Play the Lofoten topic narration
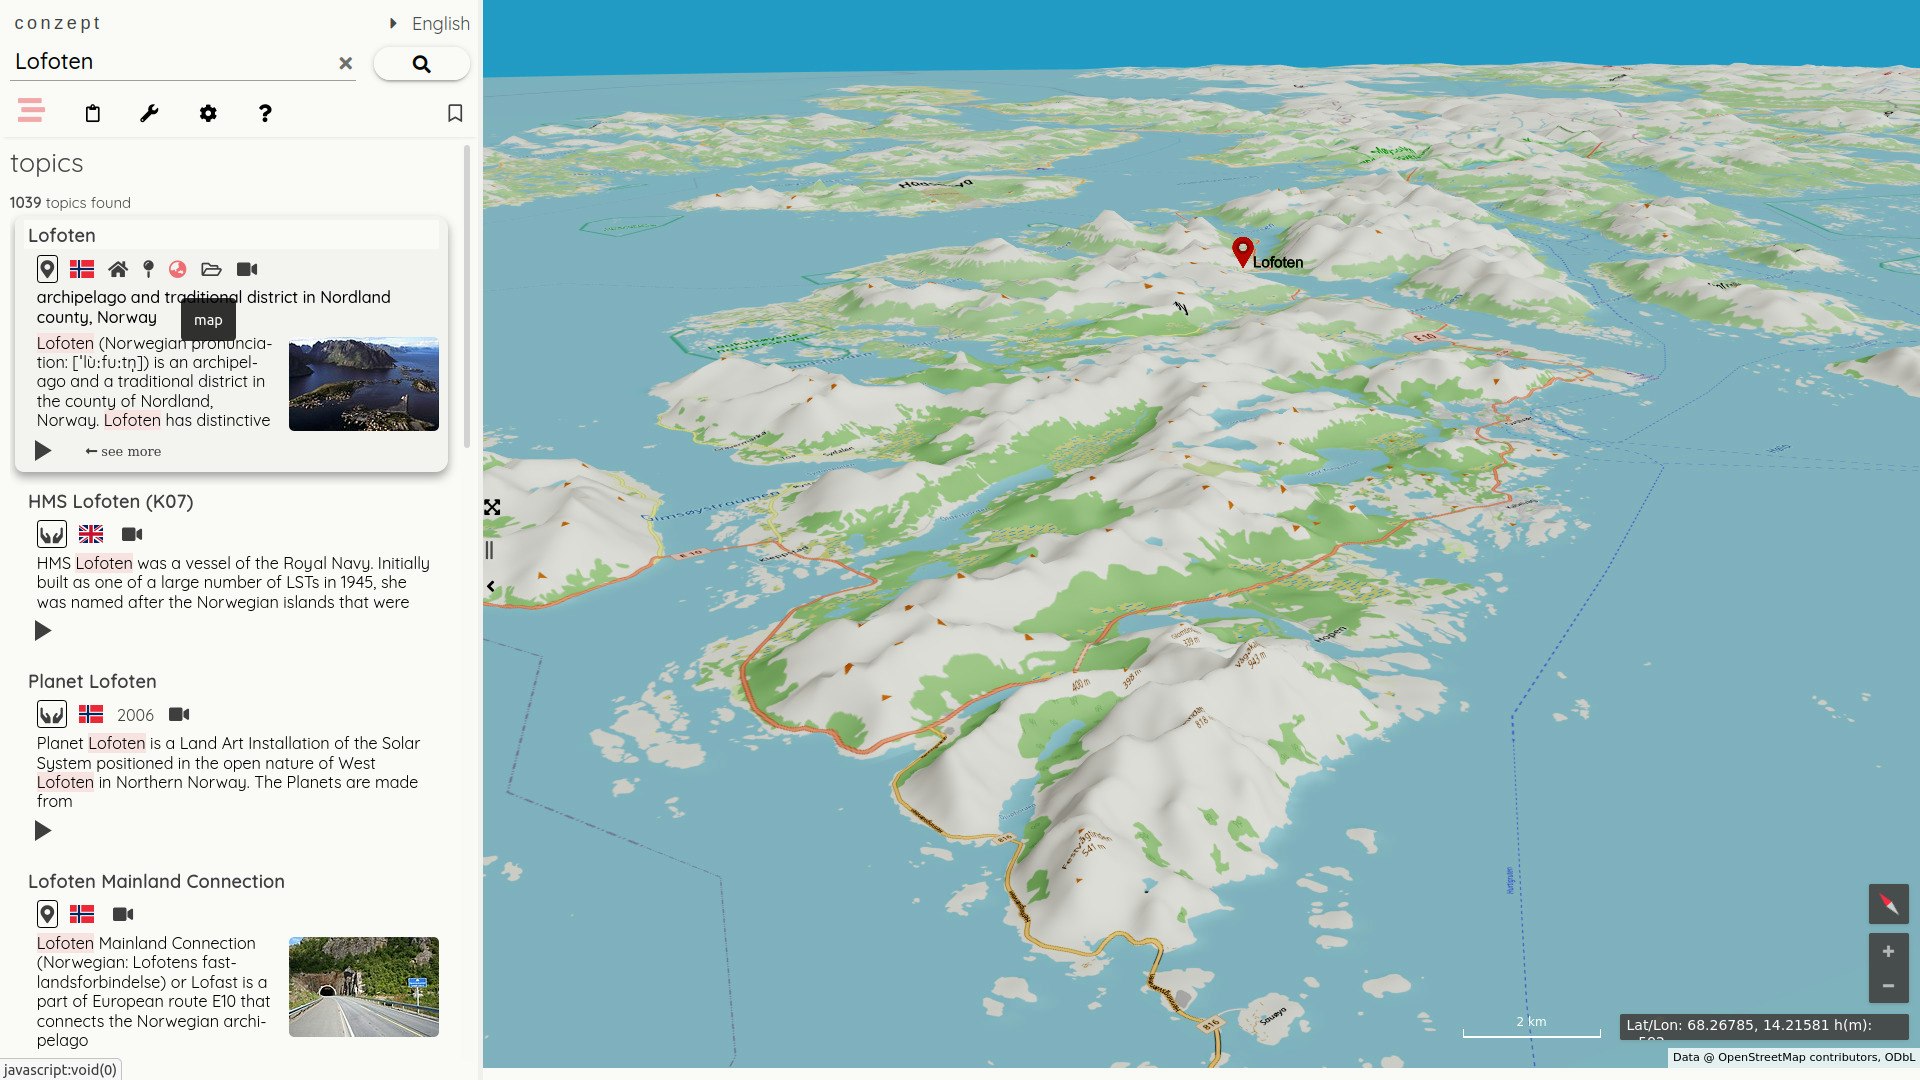 43,451
